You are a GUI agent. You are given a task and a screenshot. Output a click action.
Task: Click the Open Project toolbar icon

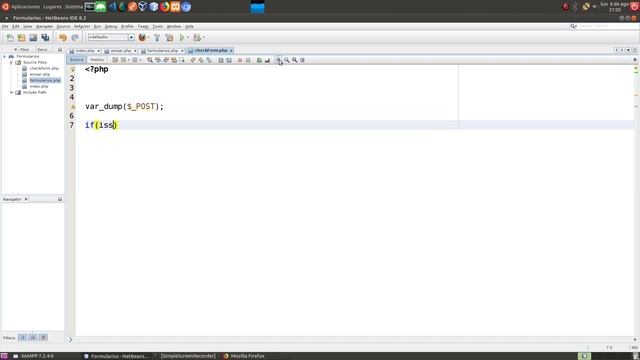(33, 38)
